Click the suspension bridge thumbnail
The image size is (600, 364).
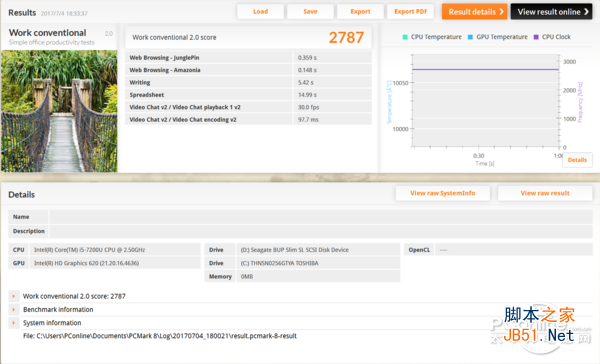click(59, 111)
